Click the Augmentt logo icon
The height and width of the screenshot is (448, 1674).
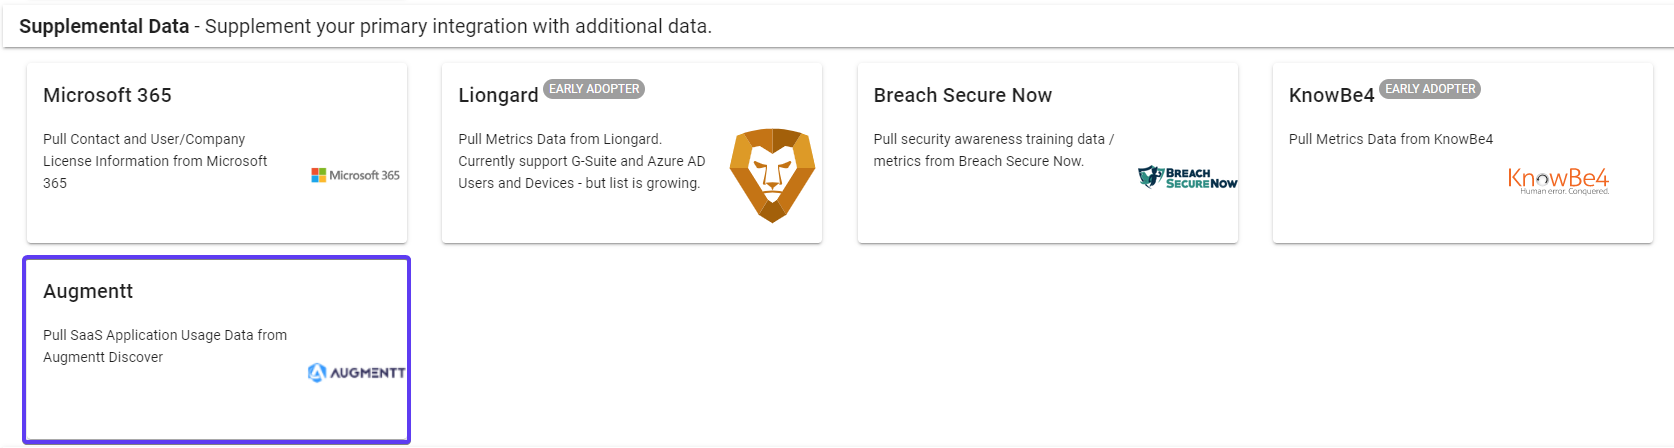click(356, 373)
